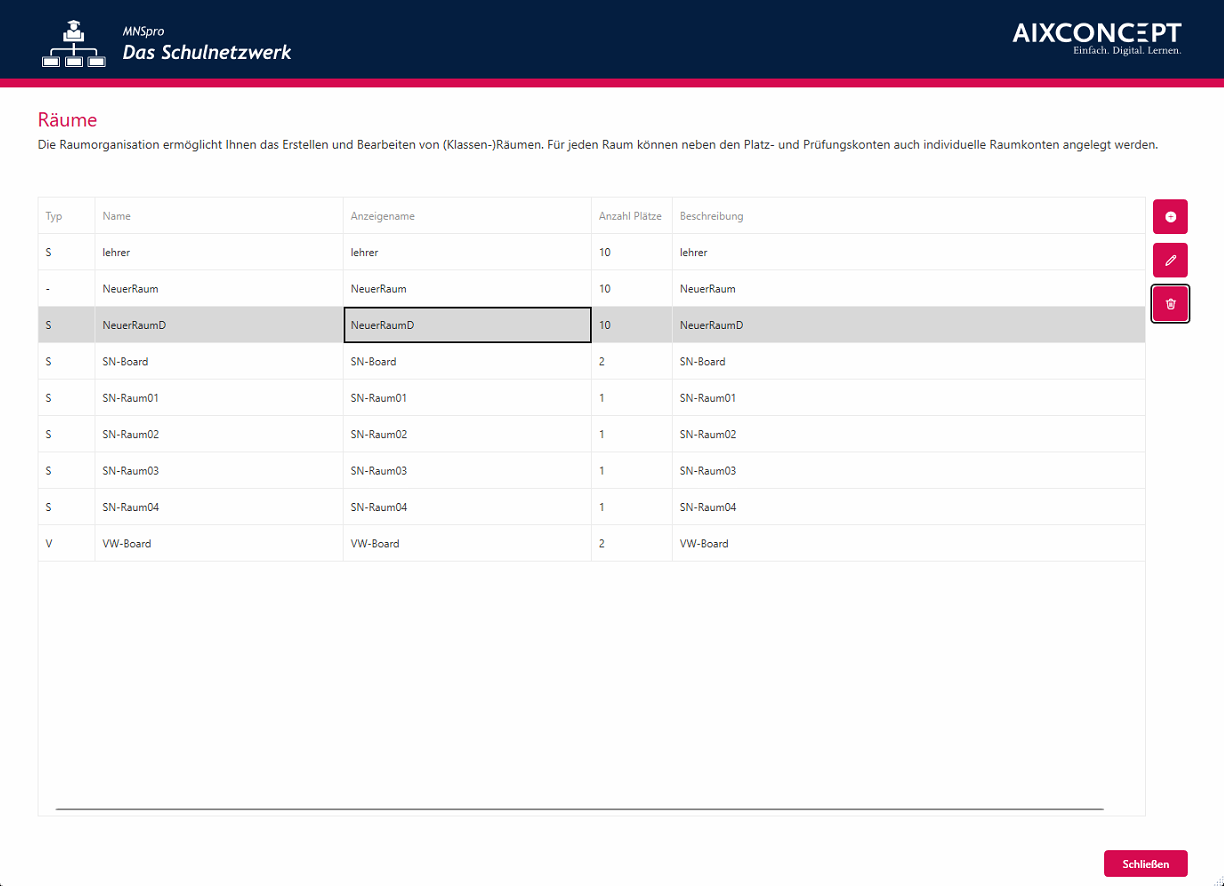Sort table by Name column header

117,216
